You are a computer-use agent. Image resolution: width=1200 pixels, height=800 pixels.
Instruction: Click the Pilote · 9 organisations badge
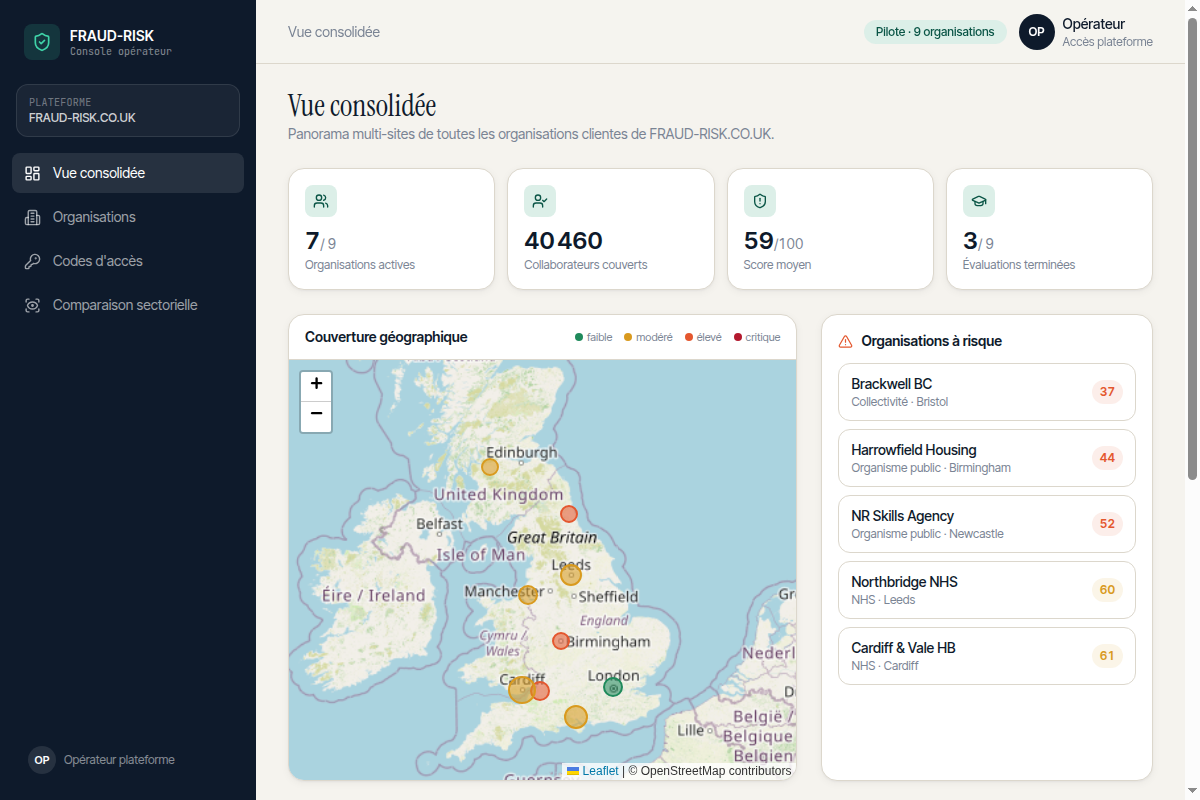(x=935, y=32)
